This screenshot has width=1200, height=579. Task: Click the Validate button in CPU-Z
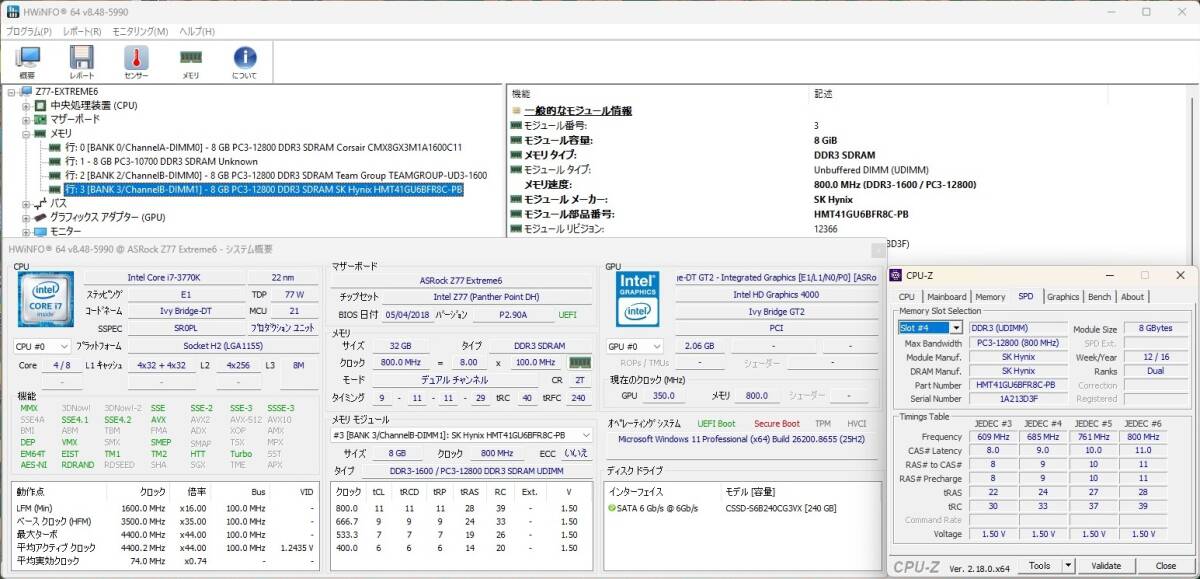pyautogui.click(x=1106, y=566)
